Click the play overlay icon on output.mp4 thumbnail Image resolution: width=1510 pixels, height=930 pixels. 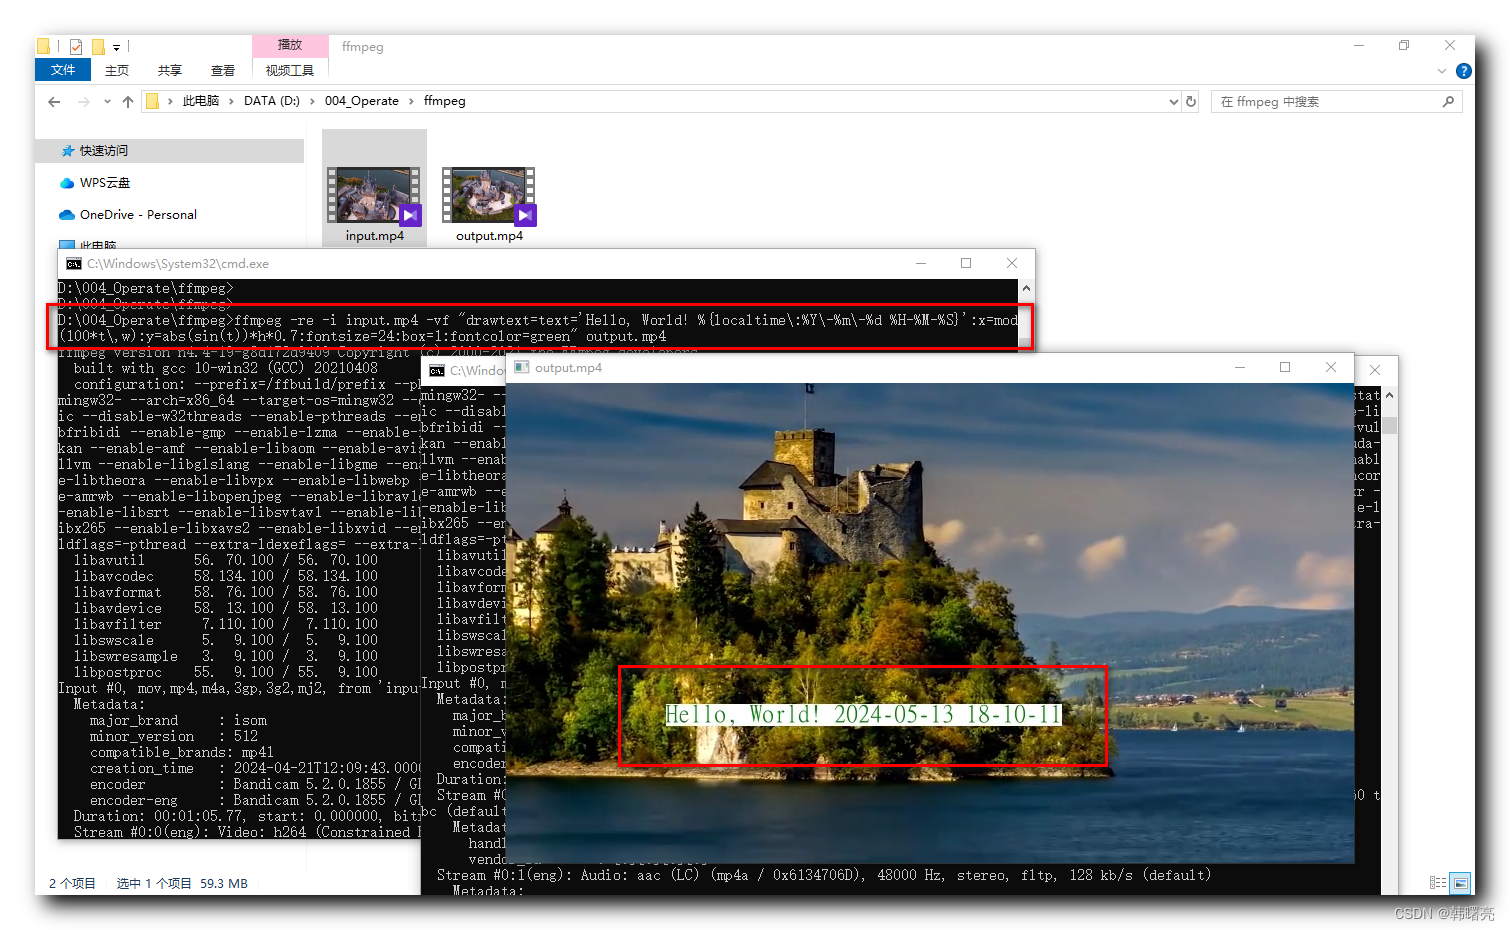click(524, 214)
